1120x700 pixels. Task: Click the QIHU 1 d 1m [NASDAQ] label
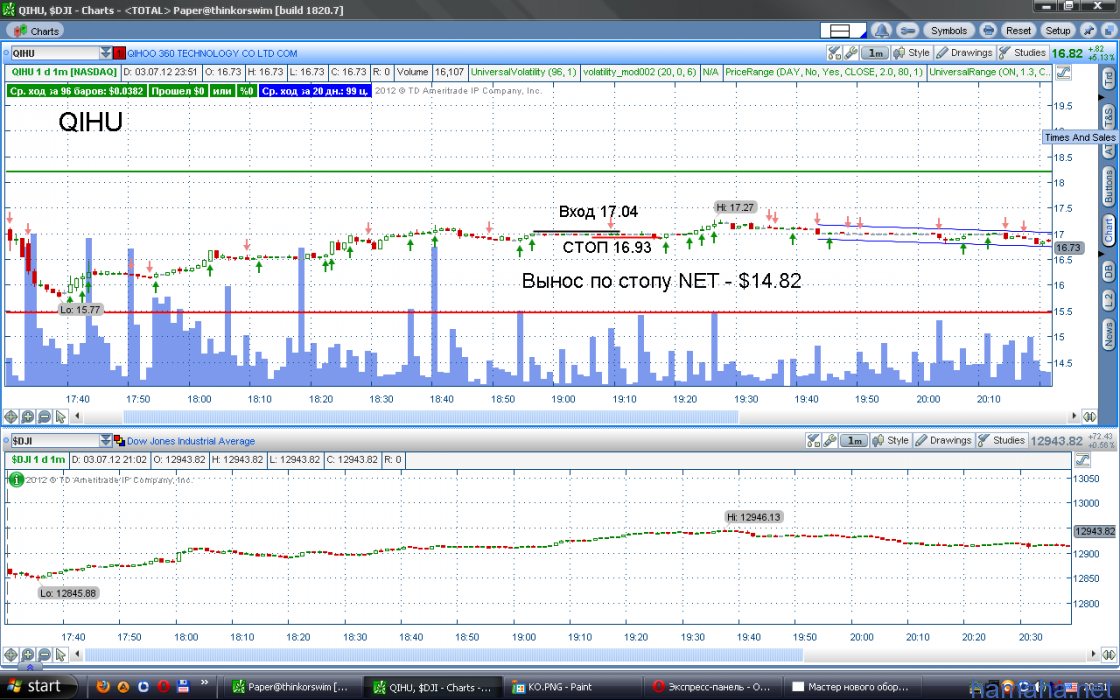tap(64, 72)
